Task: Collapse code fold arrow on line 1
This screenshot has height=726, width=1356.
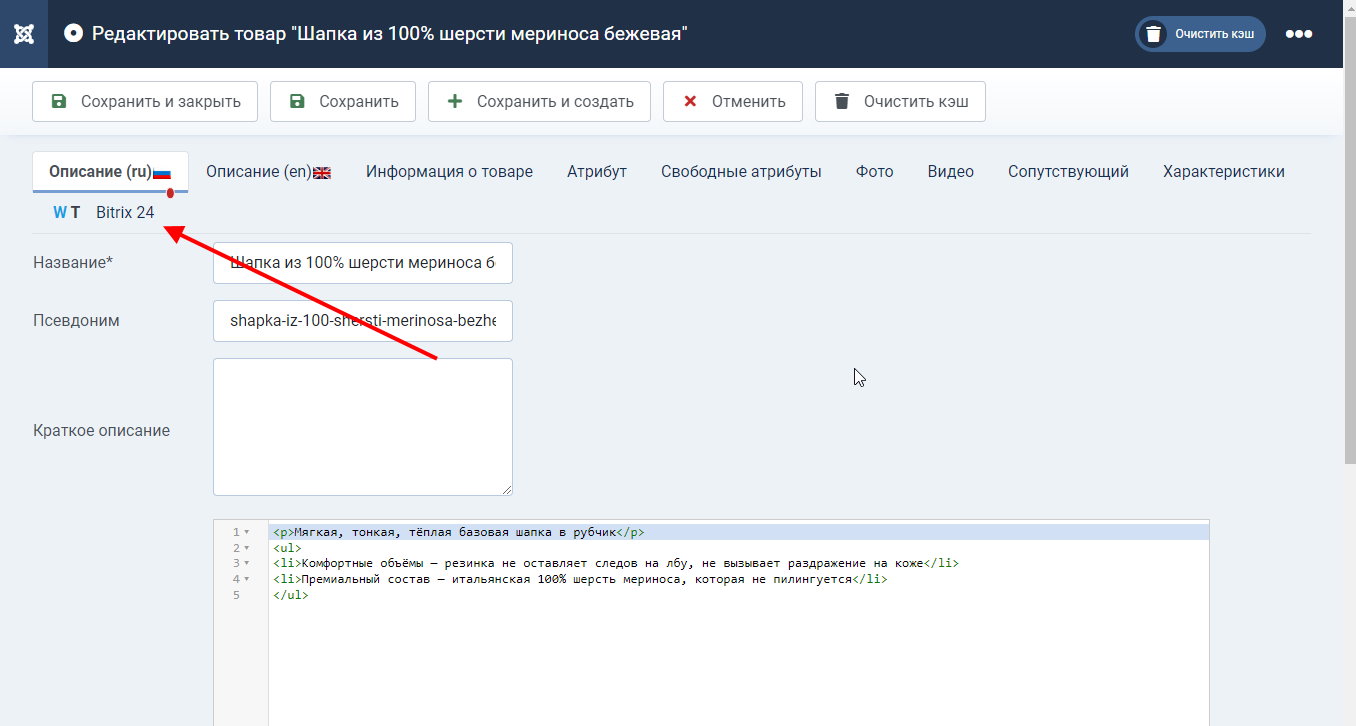Action: (247, 532)
